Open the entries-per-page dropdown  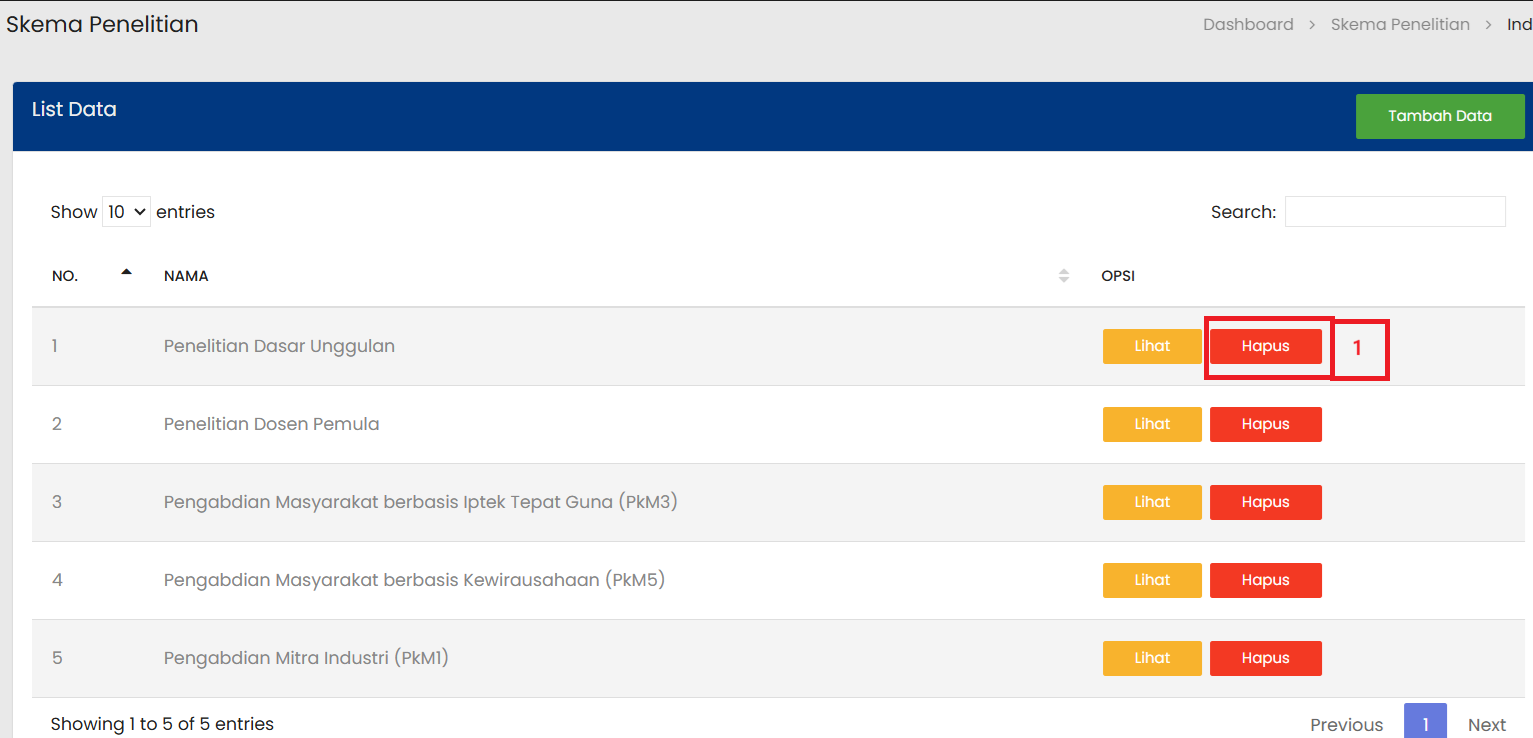126,212
